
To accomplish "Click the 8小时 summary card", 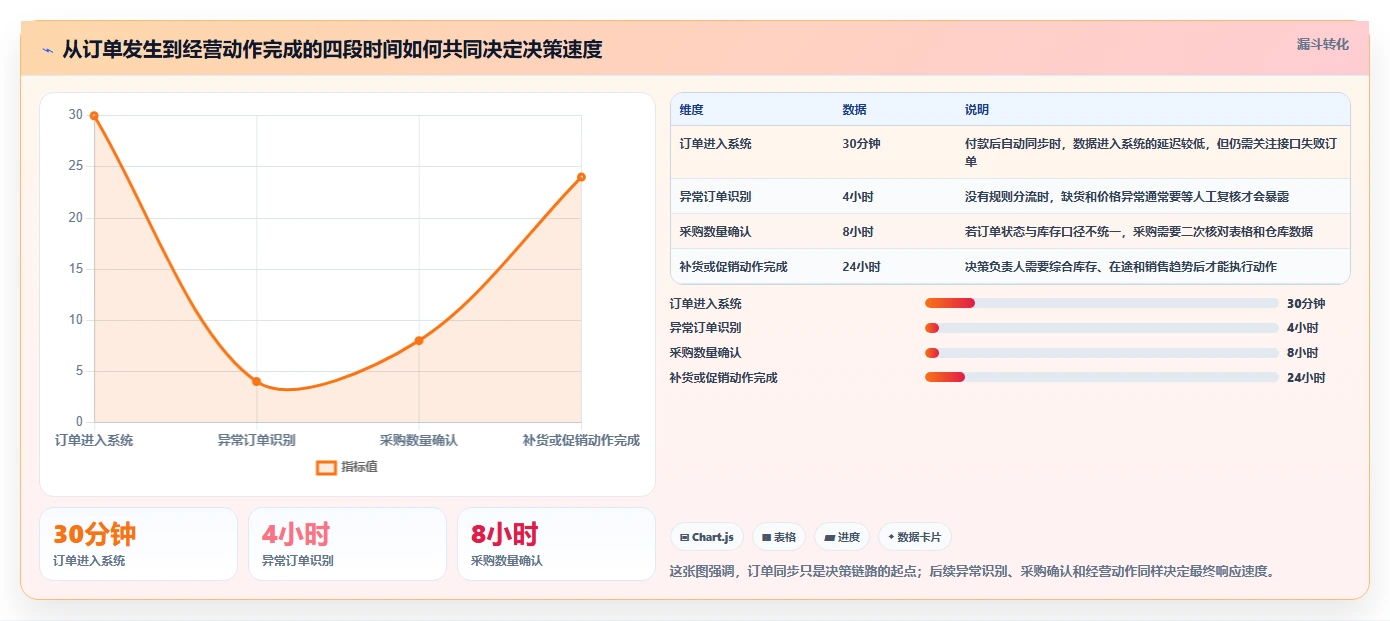I will [556, 544].
